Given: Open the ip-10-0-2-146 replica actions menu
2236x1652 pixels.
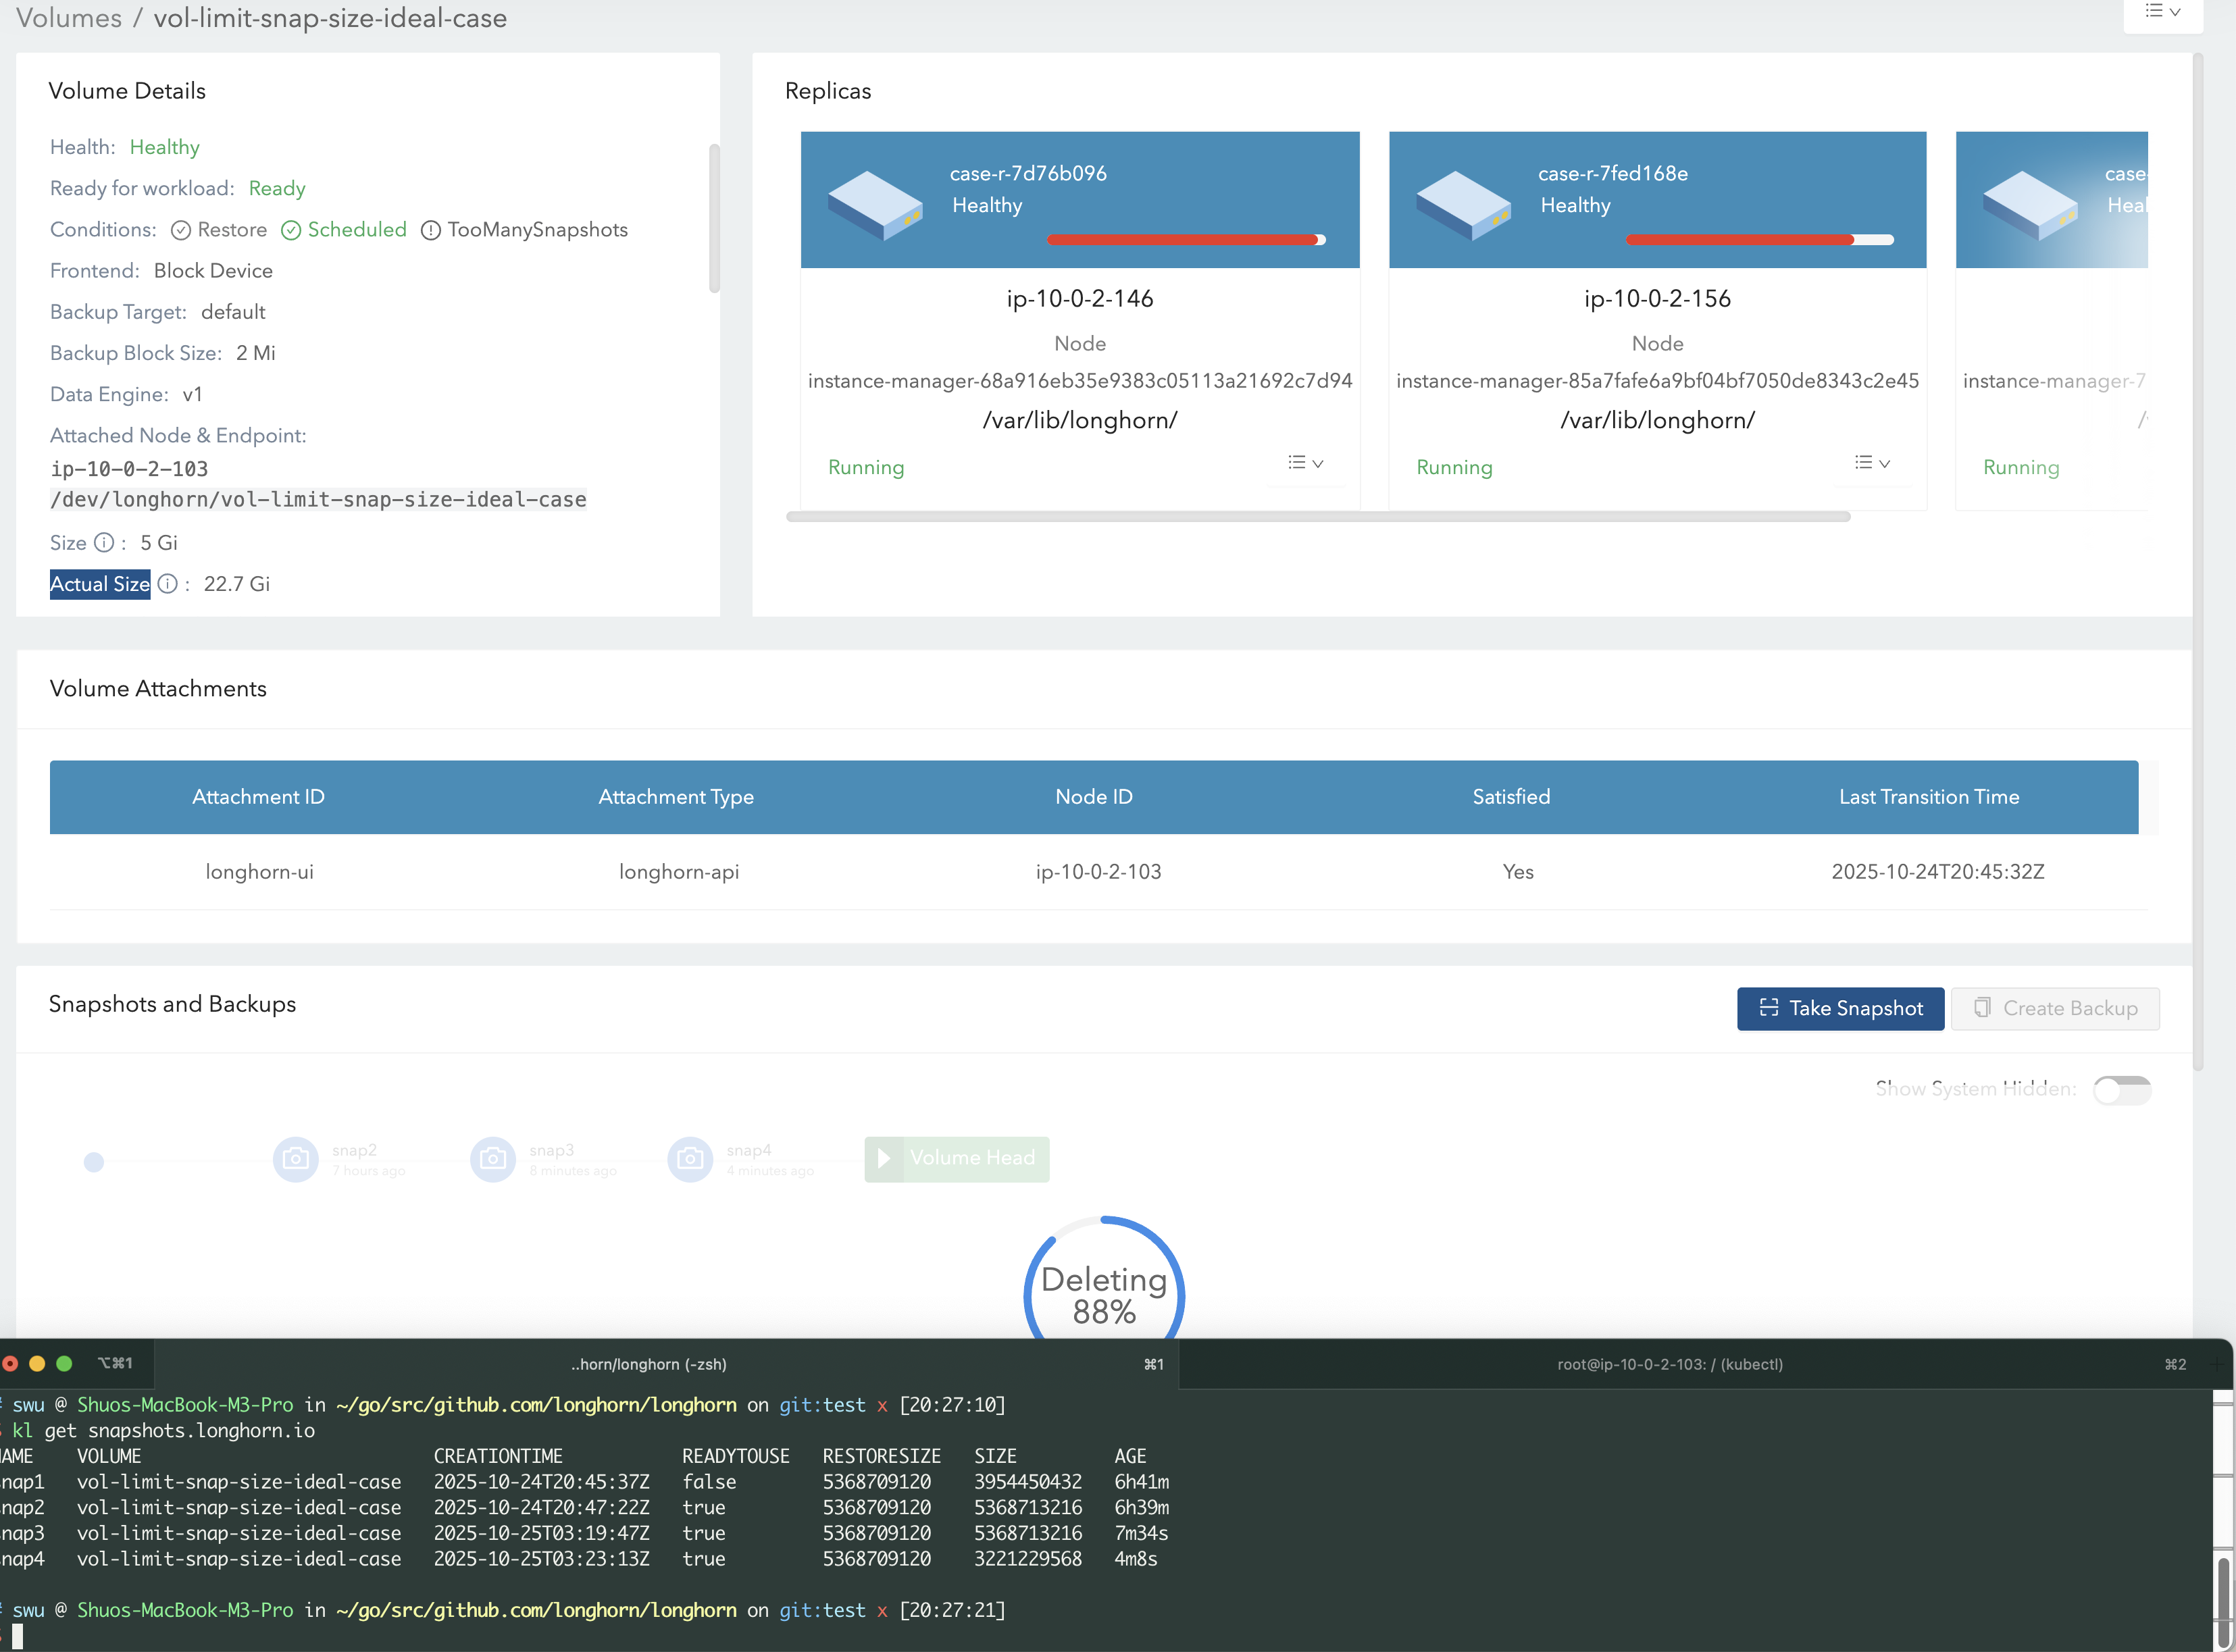Looking at the screenshot, I should coord(1306,463).
